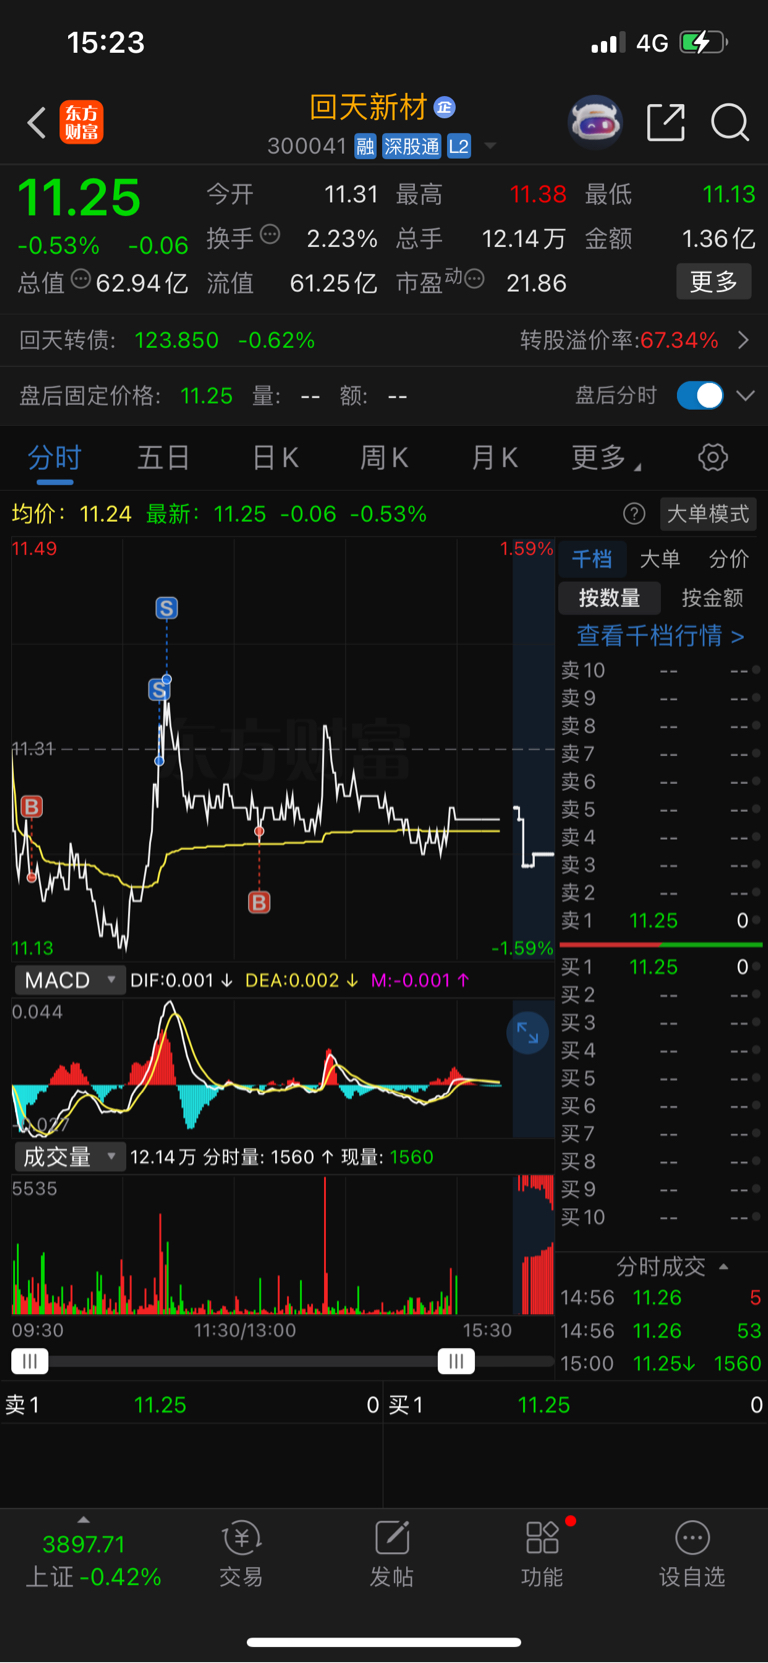Open the robot assistant avatar

[595, 123]
